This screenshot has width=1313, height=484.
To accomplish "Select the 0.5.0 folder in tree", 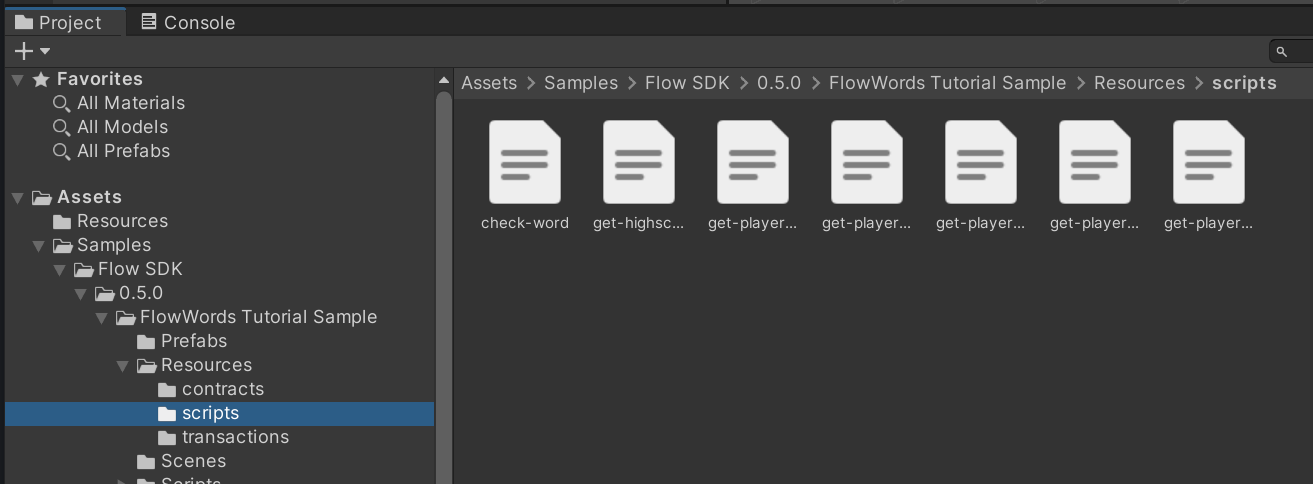I will pos(141,293).
